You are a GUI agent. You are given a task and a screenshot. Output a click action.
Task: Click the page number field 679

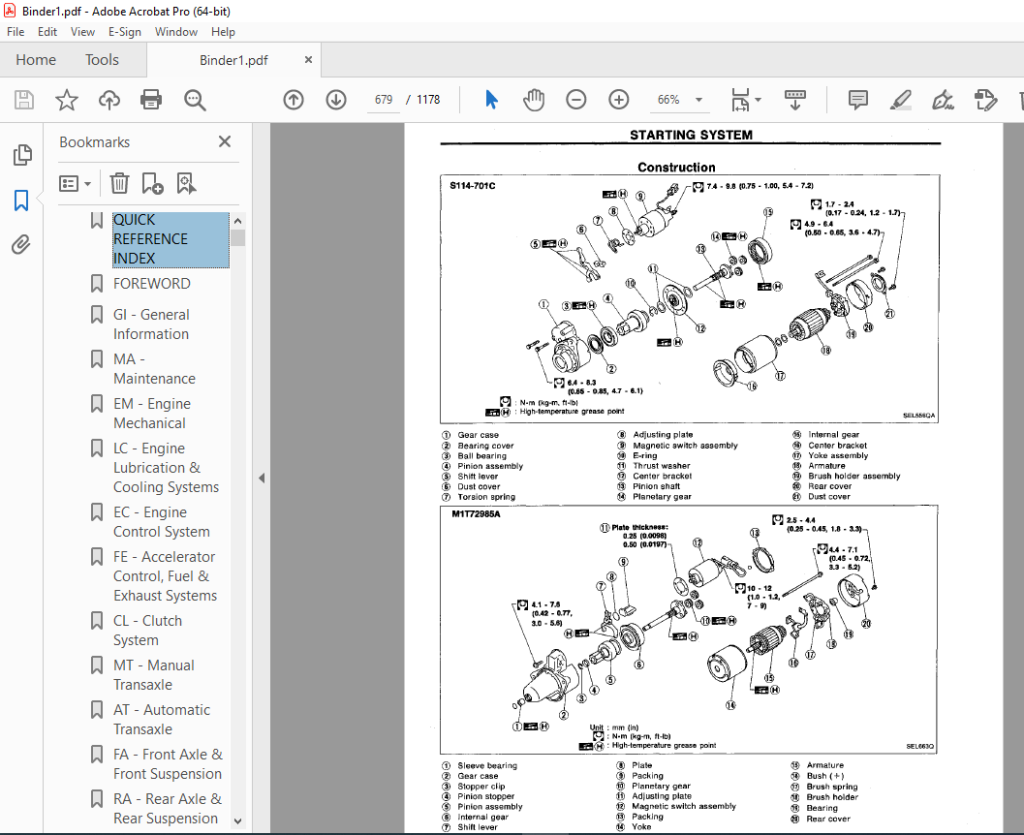coord(383,100)
